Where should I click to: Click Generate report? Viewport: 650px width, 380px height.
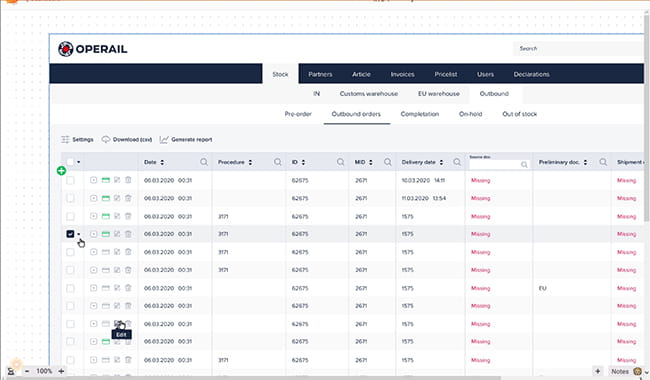coord(186,139)
